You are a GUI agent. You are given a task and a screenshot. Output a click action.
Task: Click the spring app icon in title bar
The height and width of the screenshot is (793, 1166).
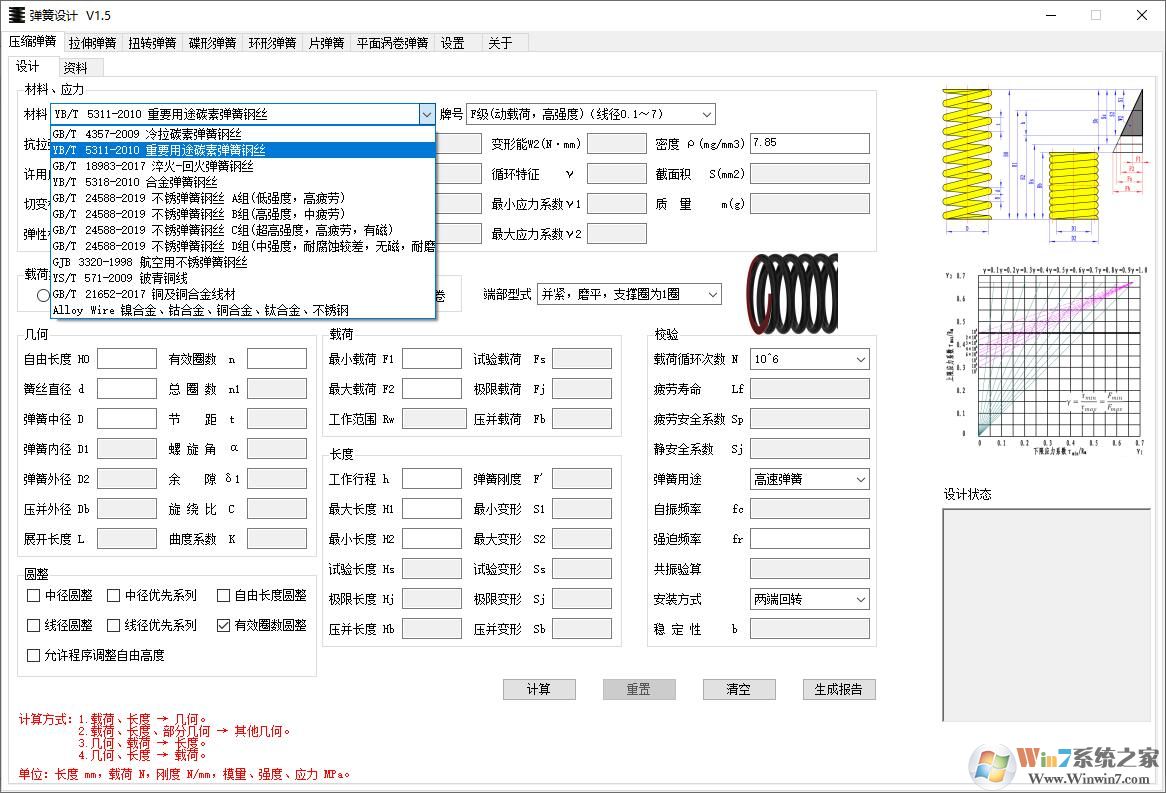pos(16,15)
